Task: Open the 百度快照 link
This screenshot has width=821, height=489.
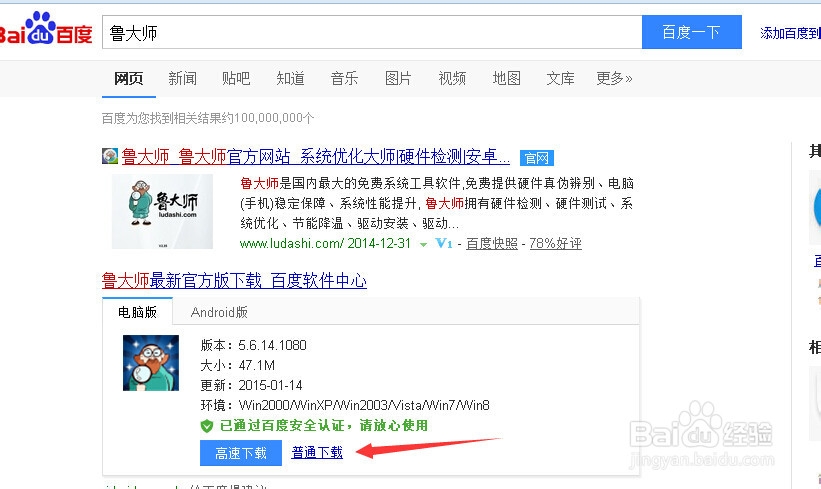Action: pos(492,243)
